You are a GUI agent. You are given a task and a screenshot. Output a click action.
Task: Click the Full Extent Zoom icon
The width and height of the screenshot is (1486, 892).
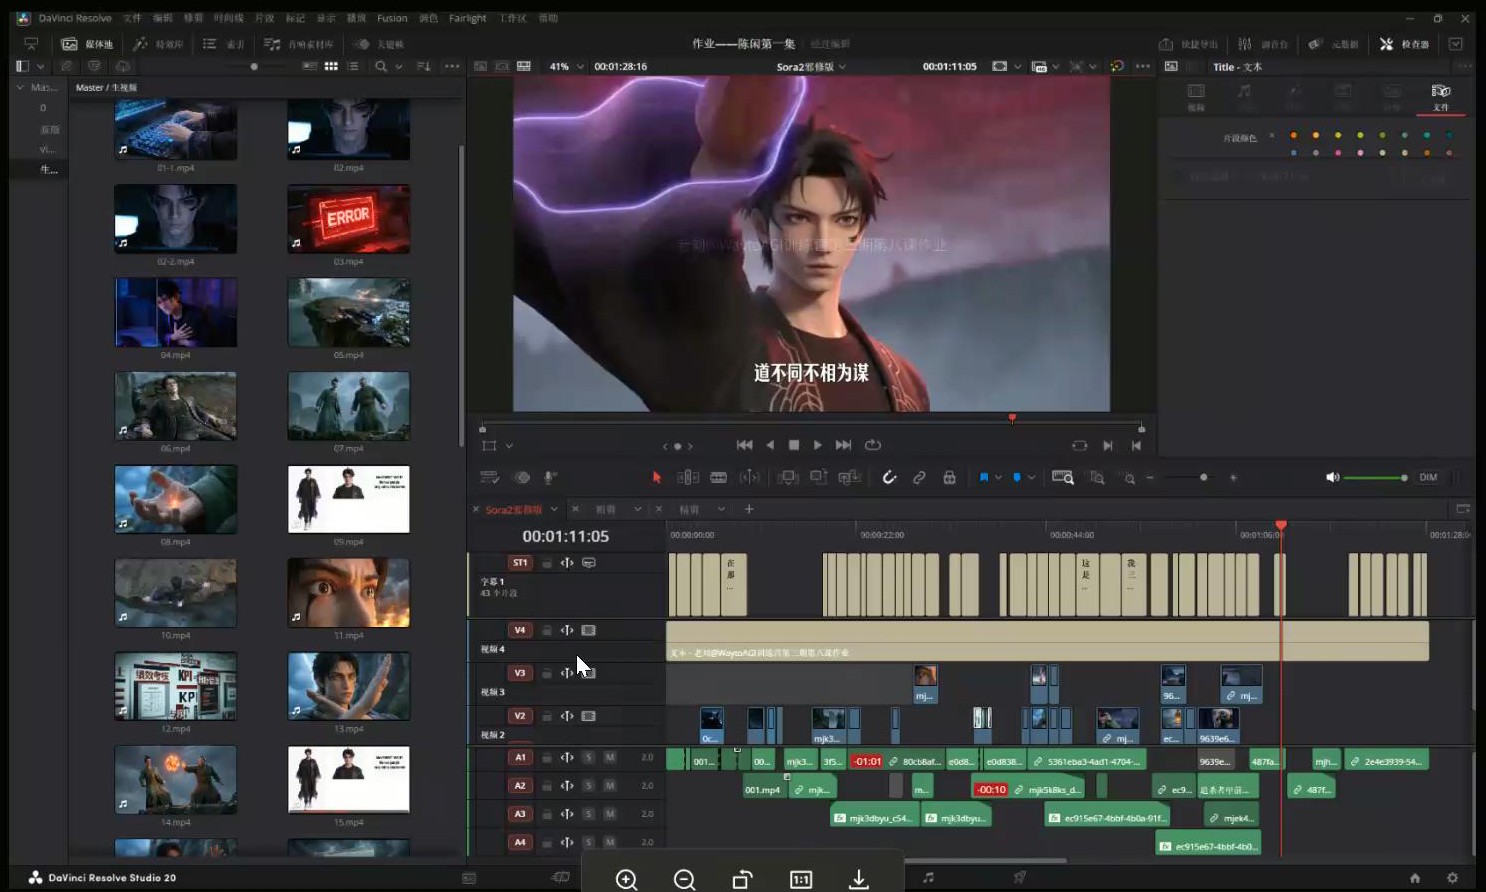[x=1063, y=478]
